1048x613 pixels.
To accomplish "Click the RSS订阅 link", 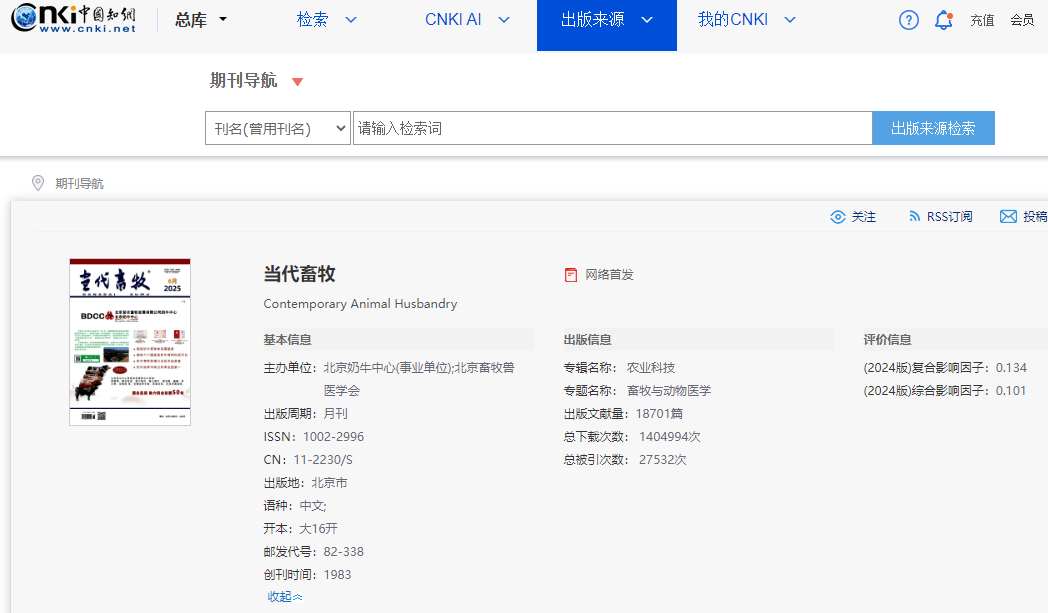I will click(949, 217).
